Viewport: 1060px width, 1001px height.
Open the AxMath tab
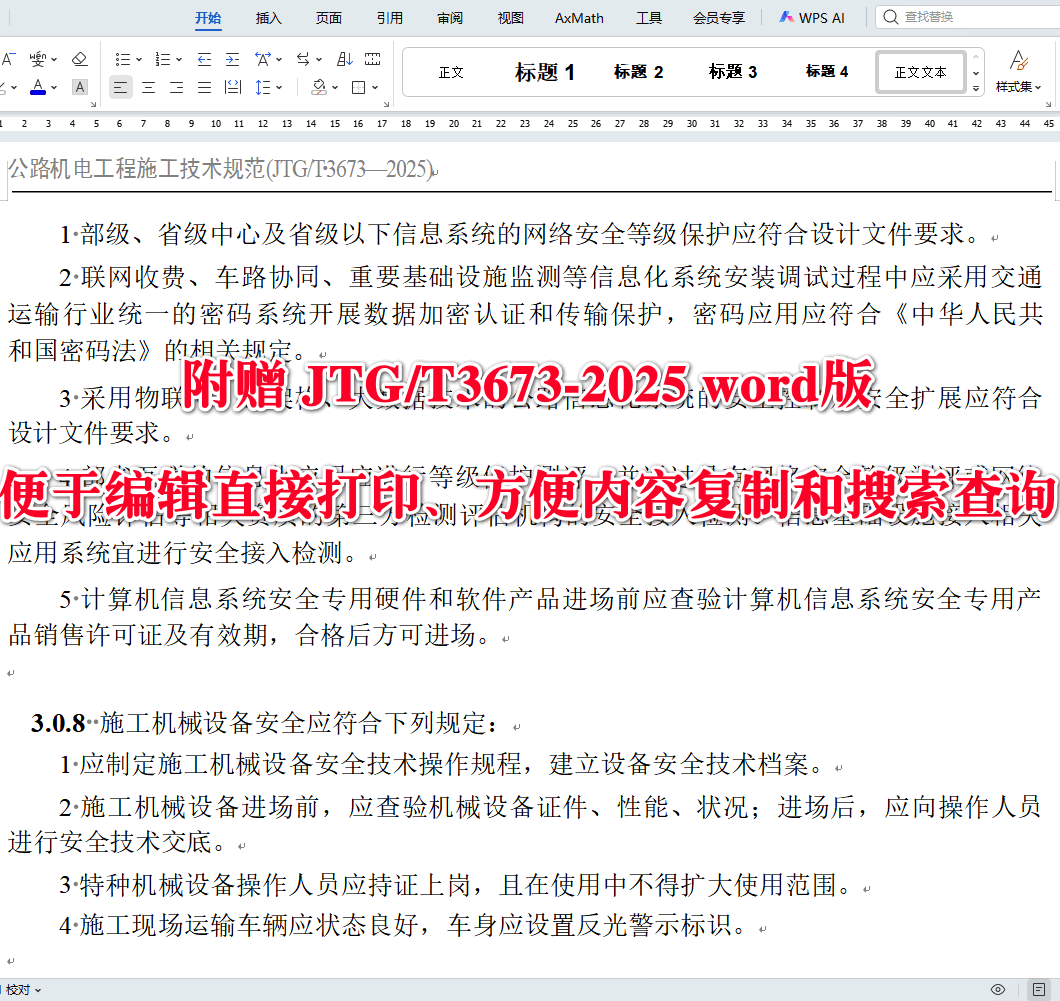pyautogui.click(x=578, y=17)
